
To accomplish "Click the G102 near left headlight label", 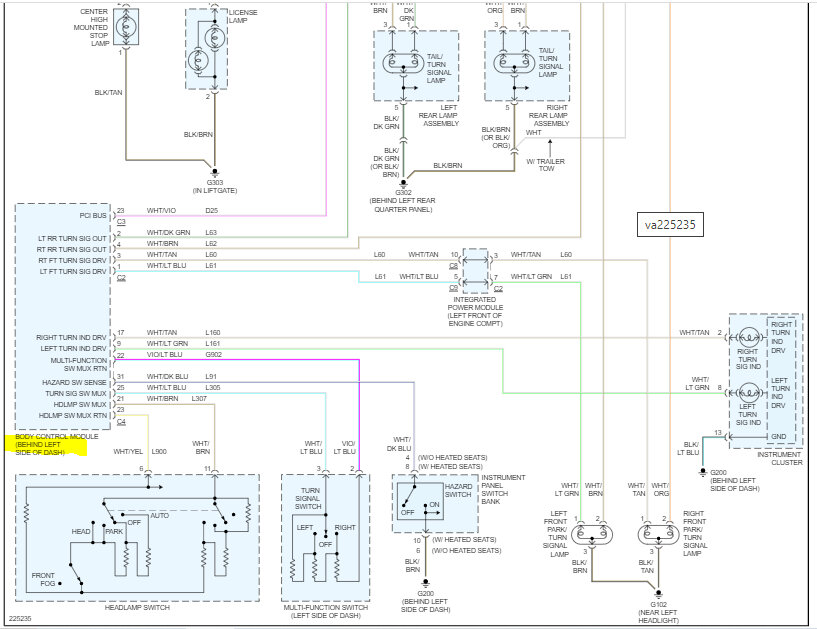I will 659,613.
